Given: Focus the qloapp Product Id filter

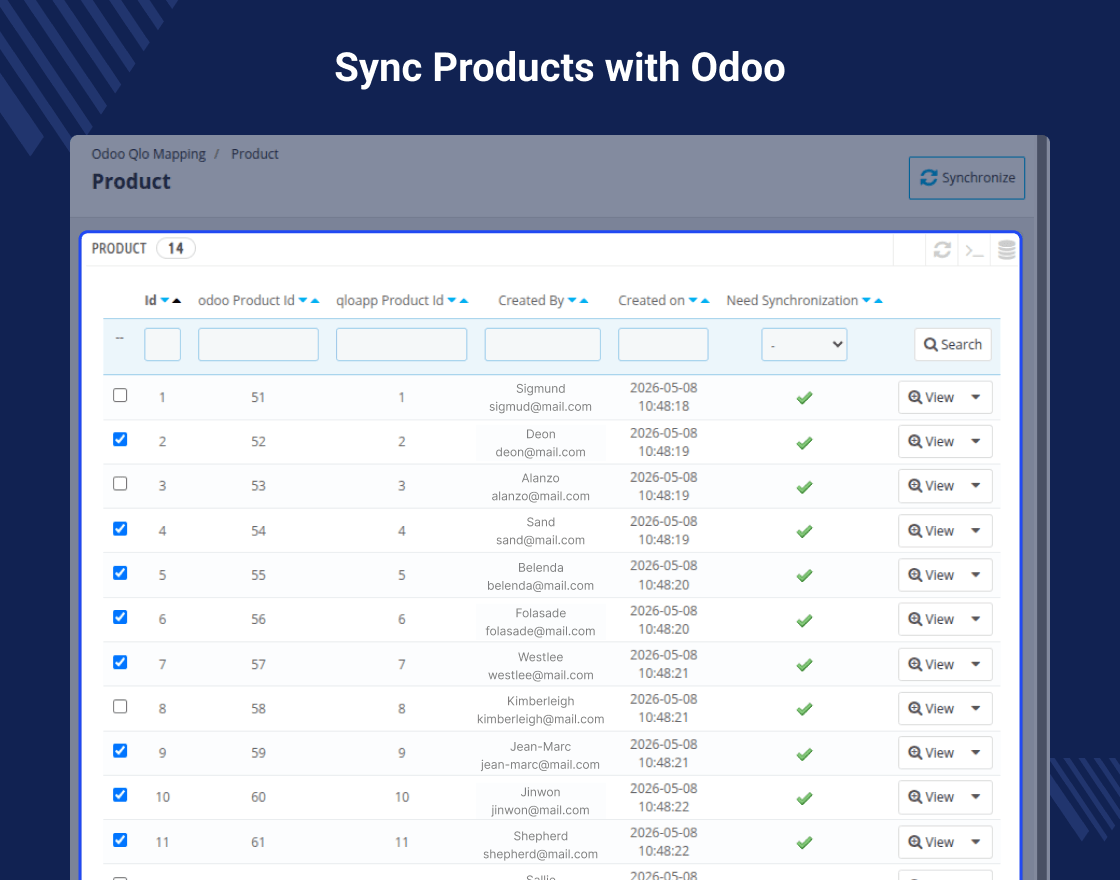Looking at the screenshot, I should point(401,344).
